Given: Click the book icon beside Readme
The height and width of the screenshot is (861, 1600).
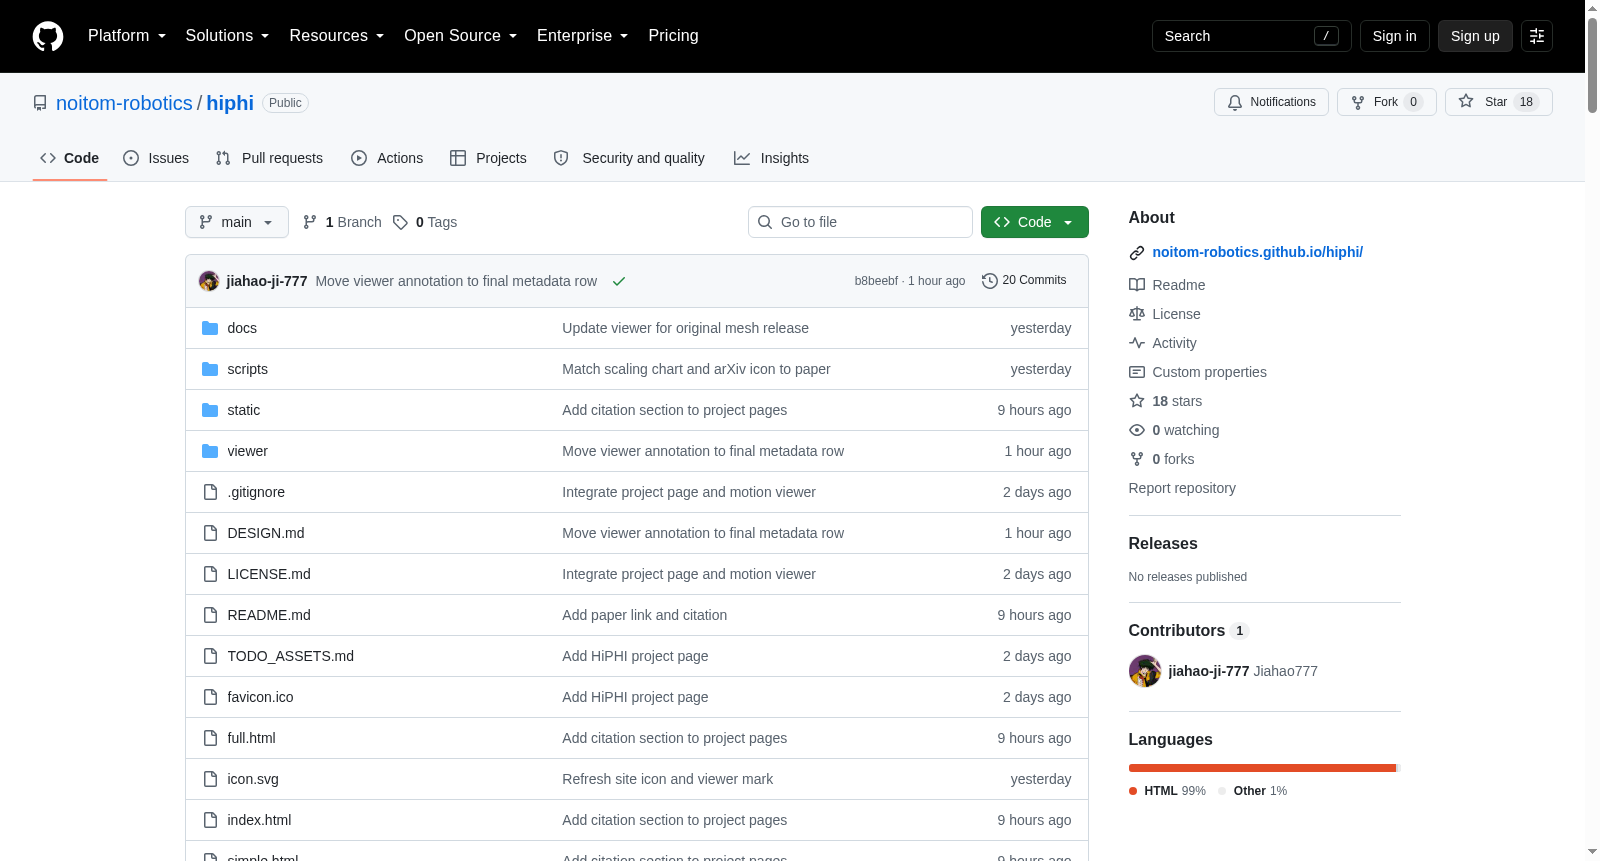Looking at the screenshot, I should (x=1137, y=285).
